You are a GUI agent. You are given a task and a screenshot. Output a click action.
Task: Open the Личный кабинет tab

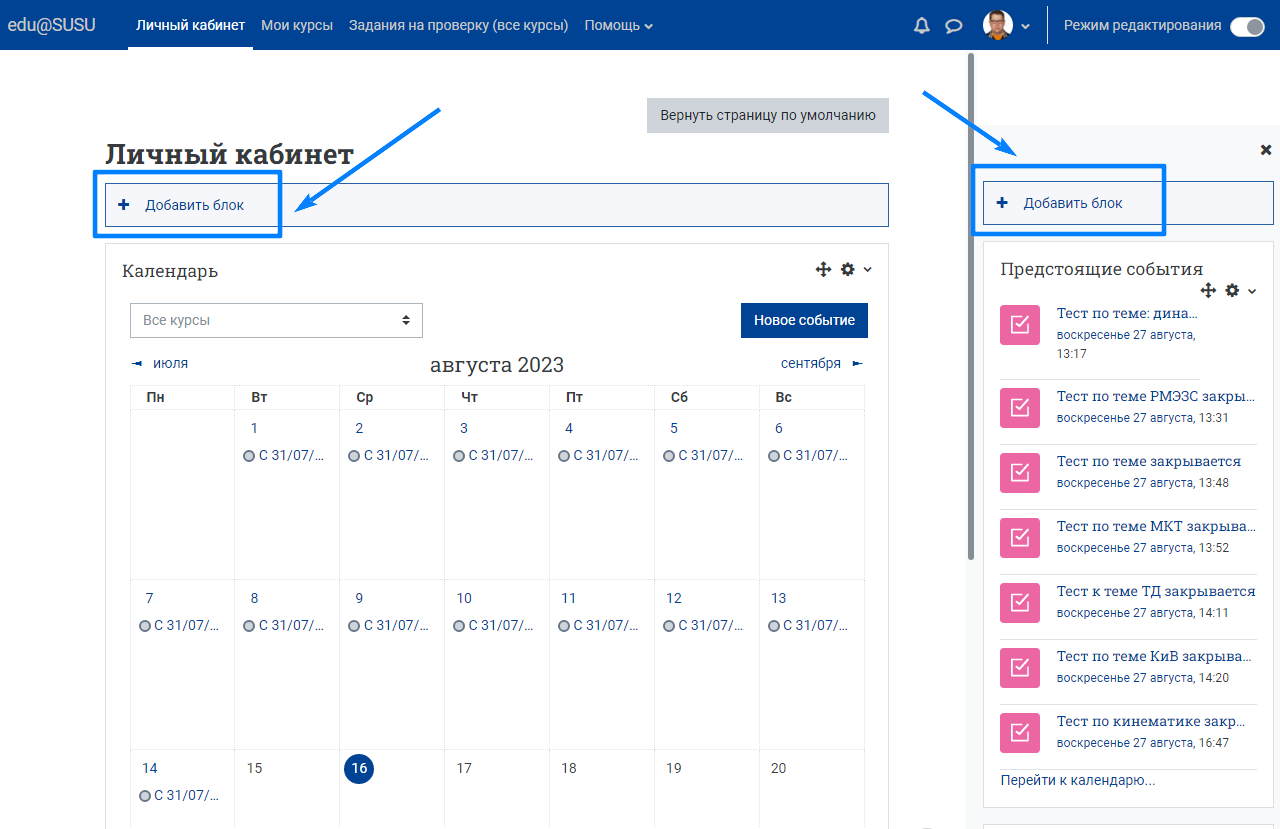tap(191, 25)
